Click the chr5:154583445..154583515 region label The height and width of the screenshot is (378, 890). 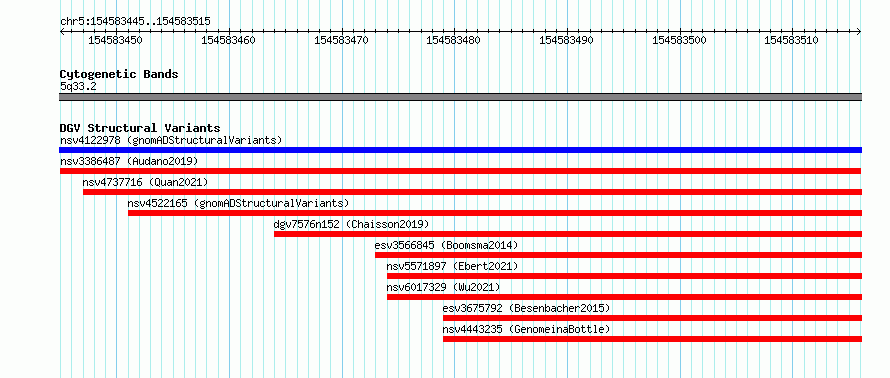tap(135, 22)
